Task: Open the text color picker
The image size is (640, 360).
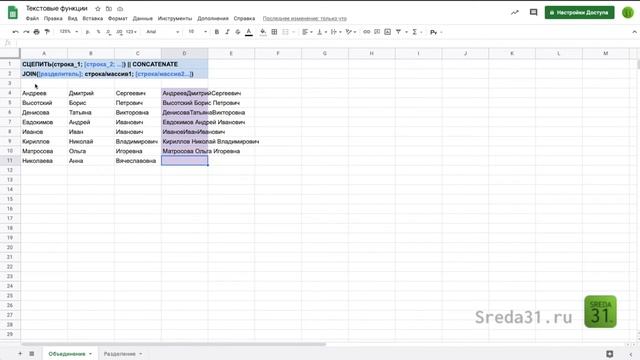Action: tap(249, 32)
